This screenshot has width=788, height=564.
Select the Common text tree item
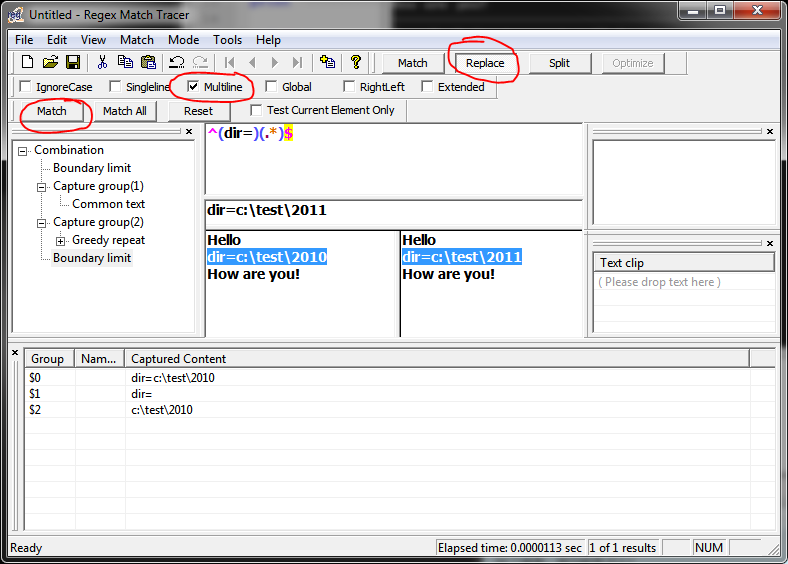(109, 204)
